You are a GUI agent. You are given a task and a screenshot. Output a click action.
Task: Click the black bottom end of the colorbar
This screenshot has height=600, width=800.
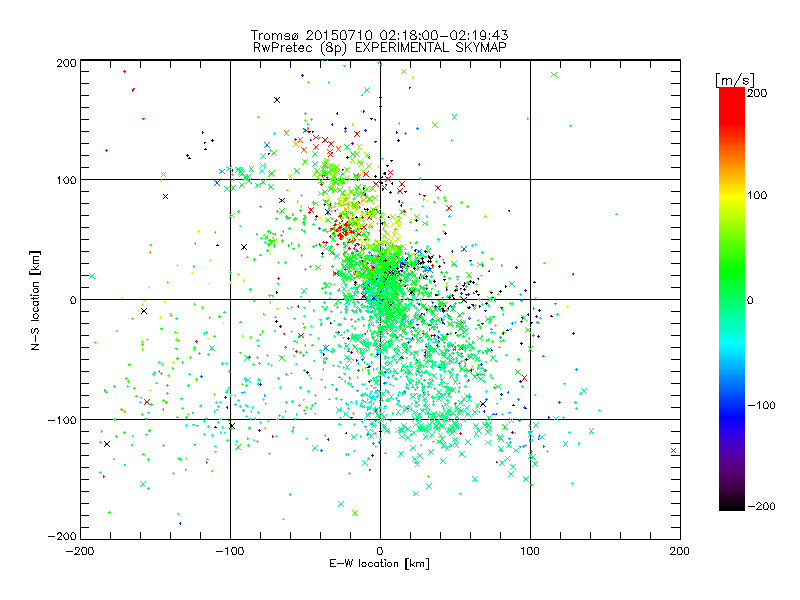732,504
